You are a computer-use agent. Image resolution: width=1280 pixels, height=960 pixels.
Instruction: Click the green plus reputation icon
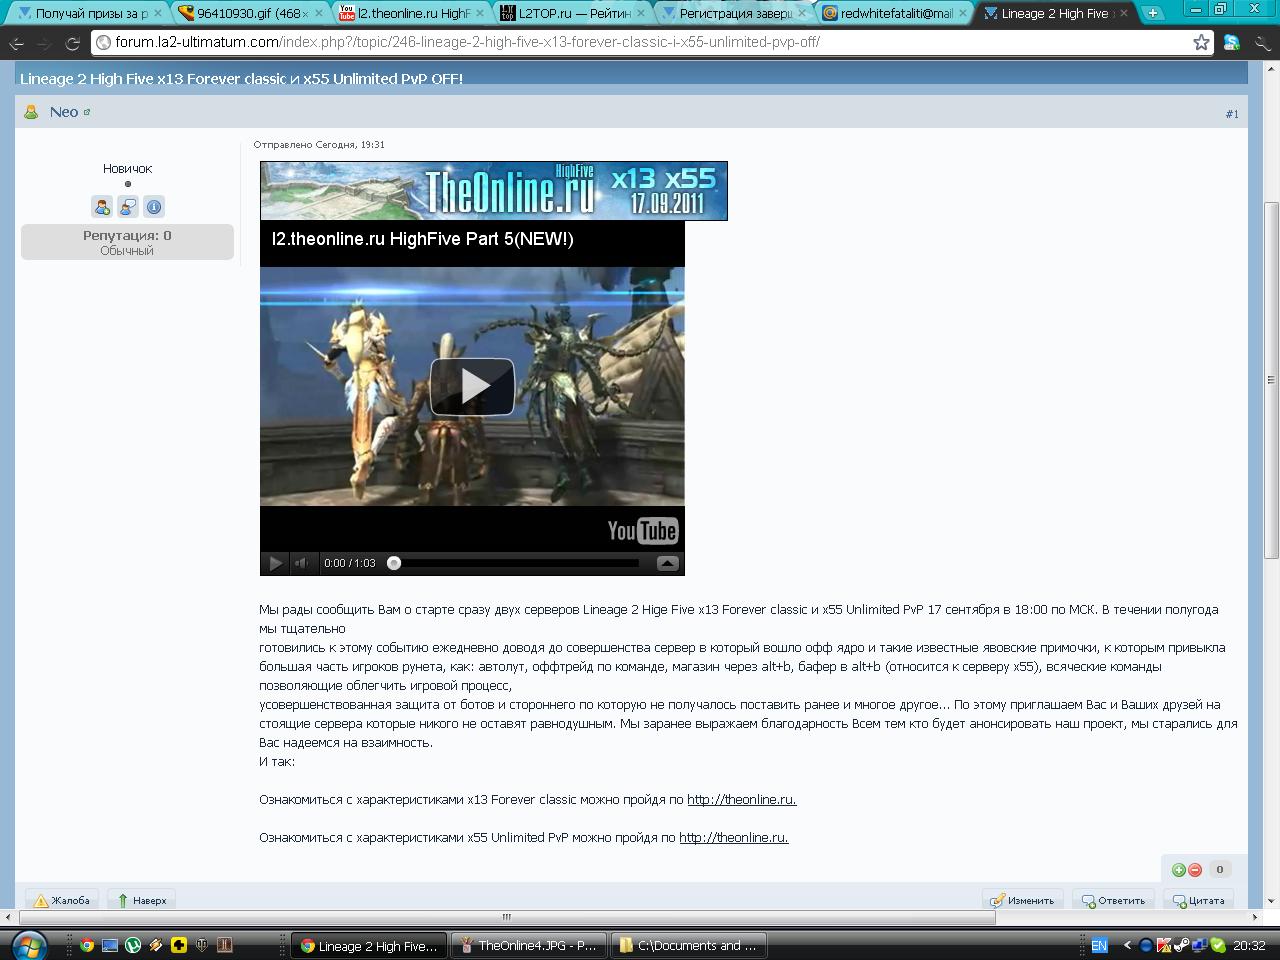(1179, 870)
